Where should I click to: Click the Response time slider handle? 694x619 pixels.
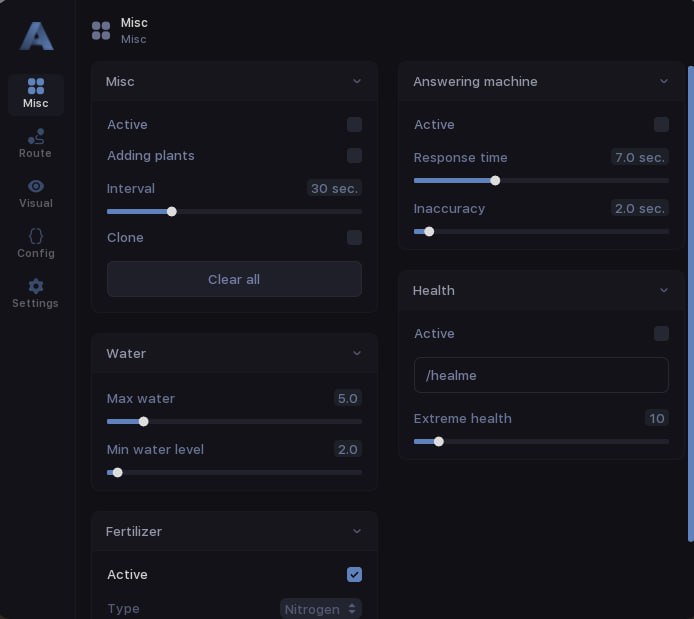pos(495,181)
